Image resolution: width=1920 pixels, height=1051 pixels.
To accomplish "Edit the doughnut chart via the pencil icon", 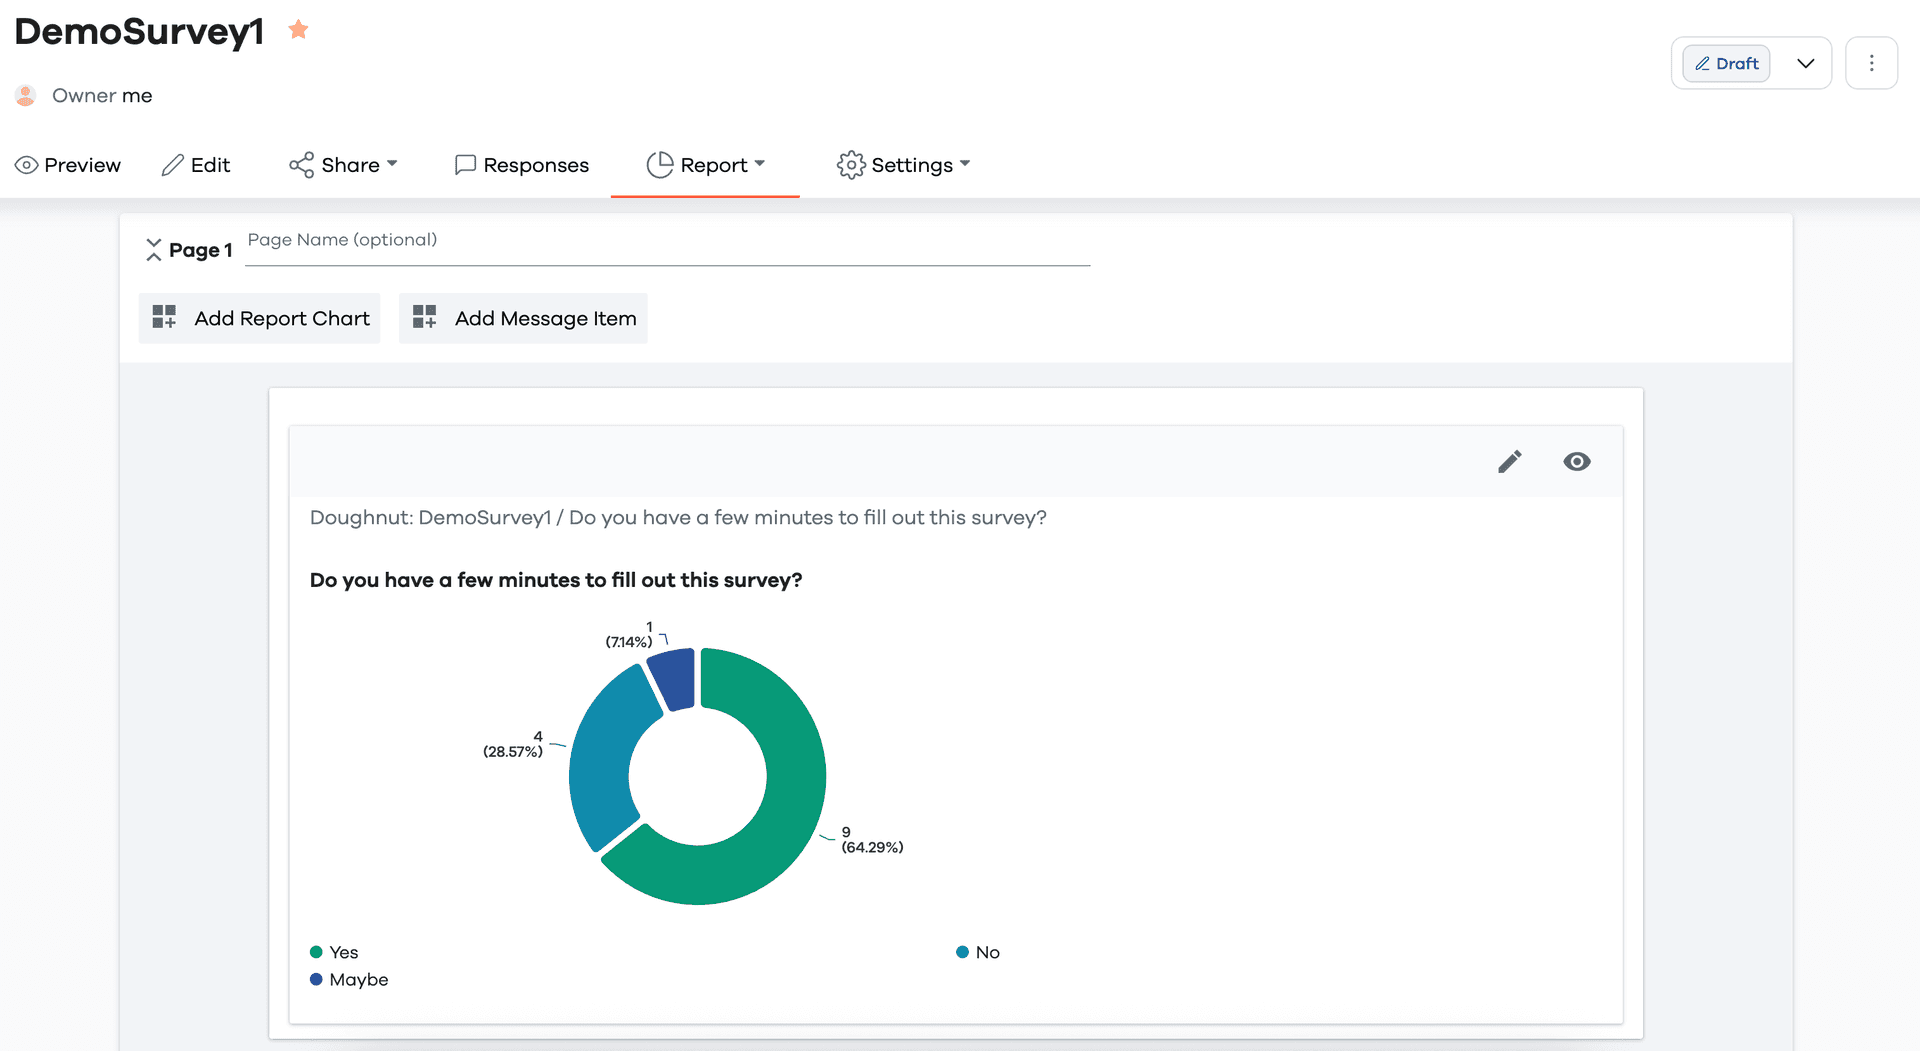I will [x=1510, y=461].
